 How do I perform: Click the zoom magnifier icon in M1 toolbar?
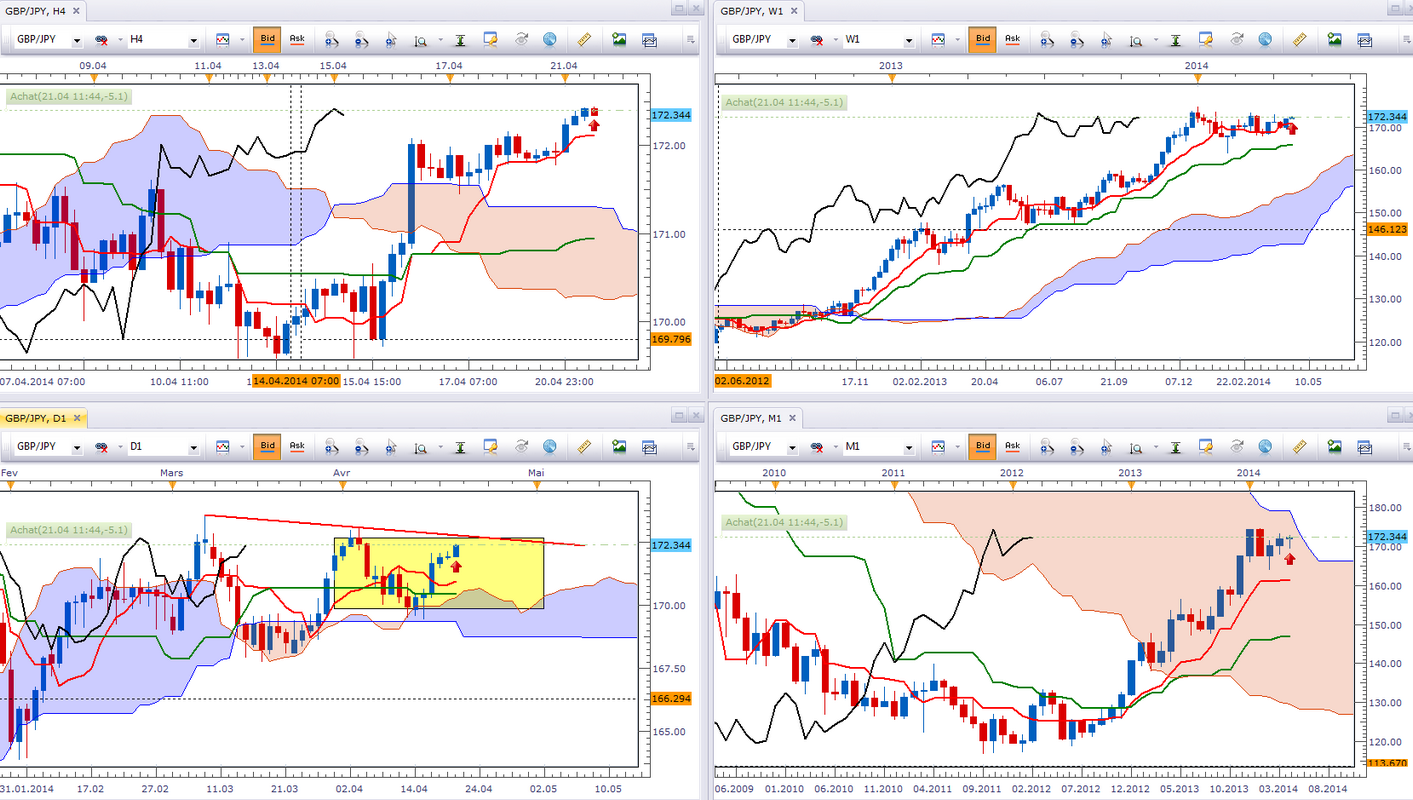click(x=1136, y=447)
